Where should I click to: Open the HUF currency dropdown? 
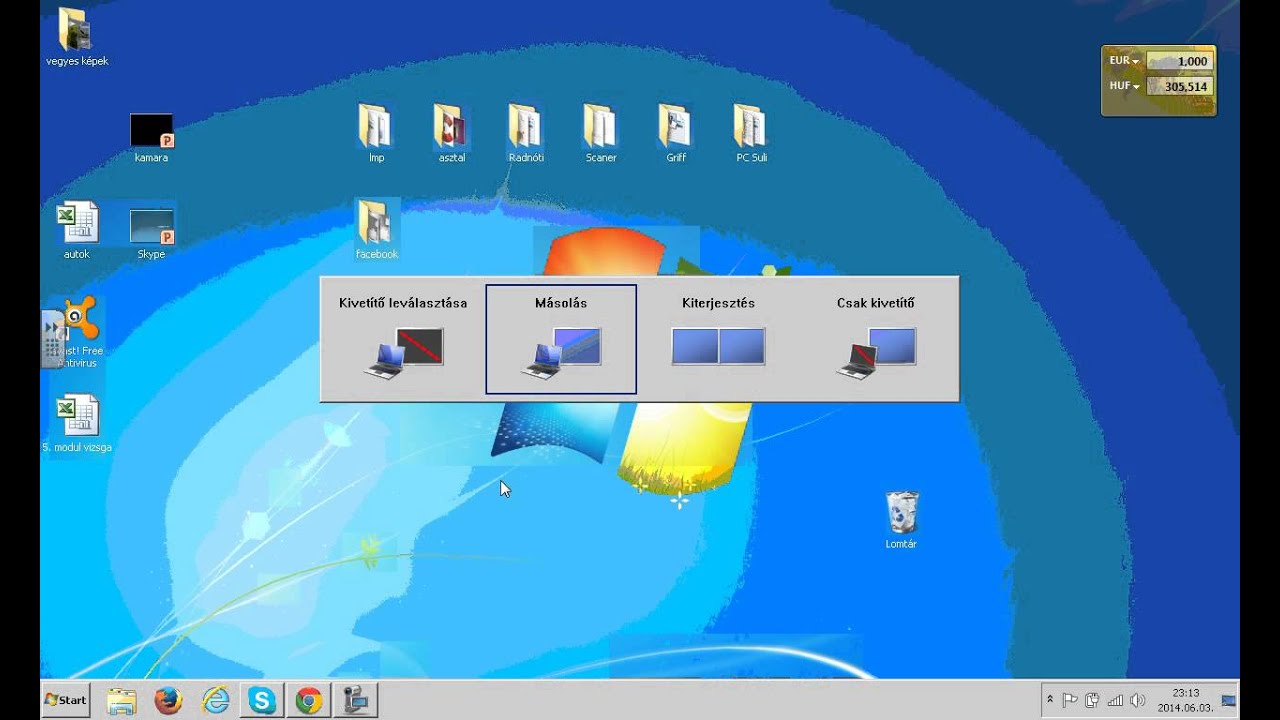pos(1124,86)
